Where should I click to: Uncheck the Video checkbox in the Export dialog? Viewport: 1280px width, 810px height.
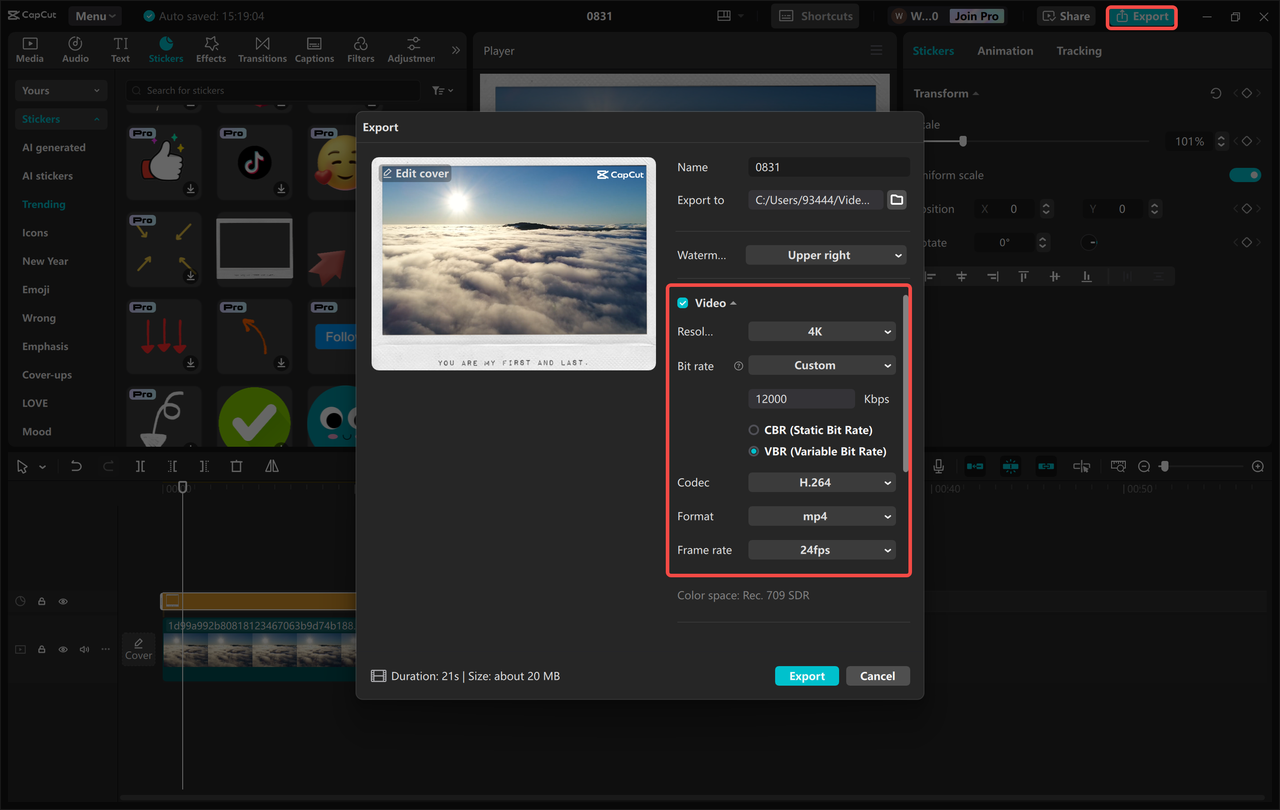(682, 302)
